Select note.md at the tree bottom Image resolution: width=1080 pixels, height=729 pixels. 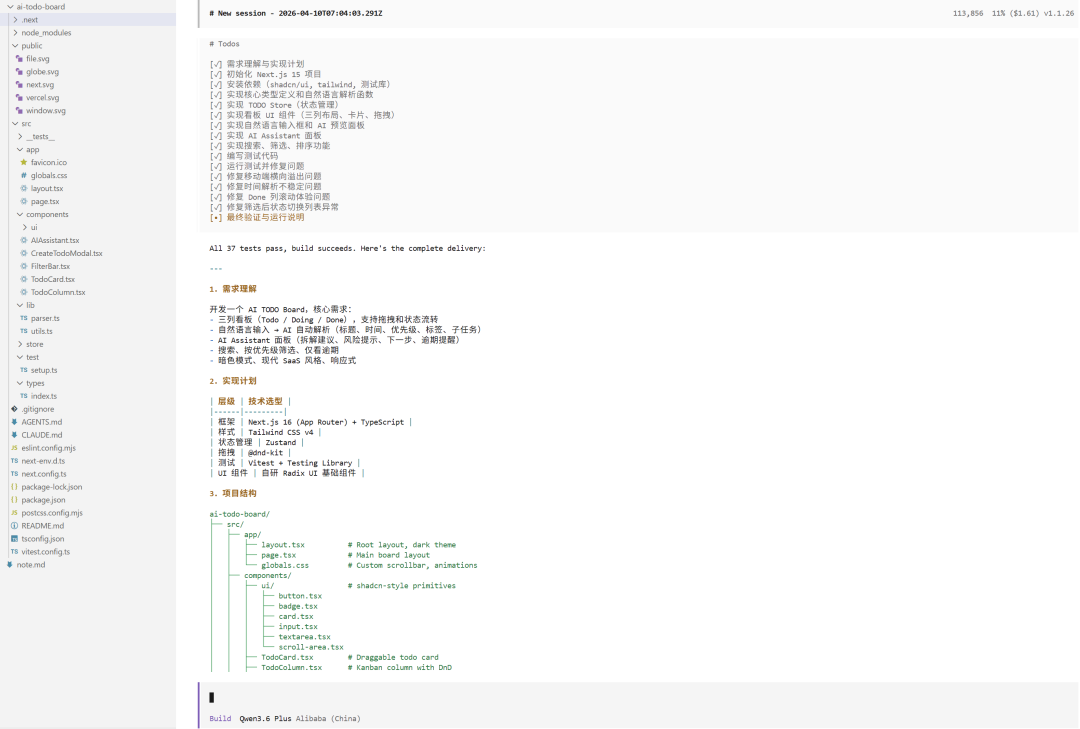point(31,564)
